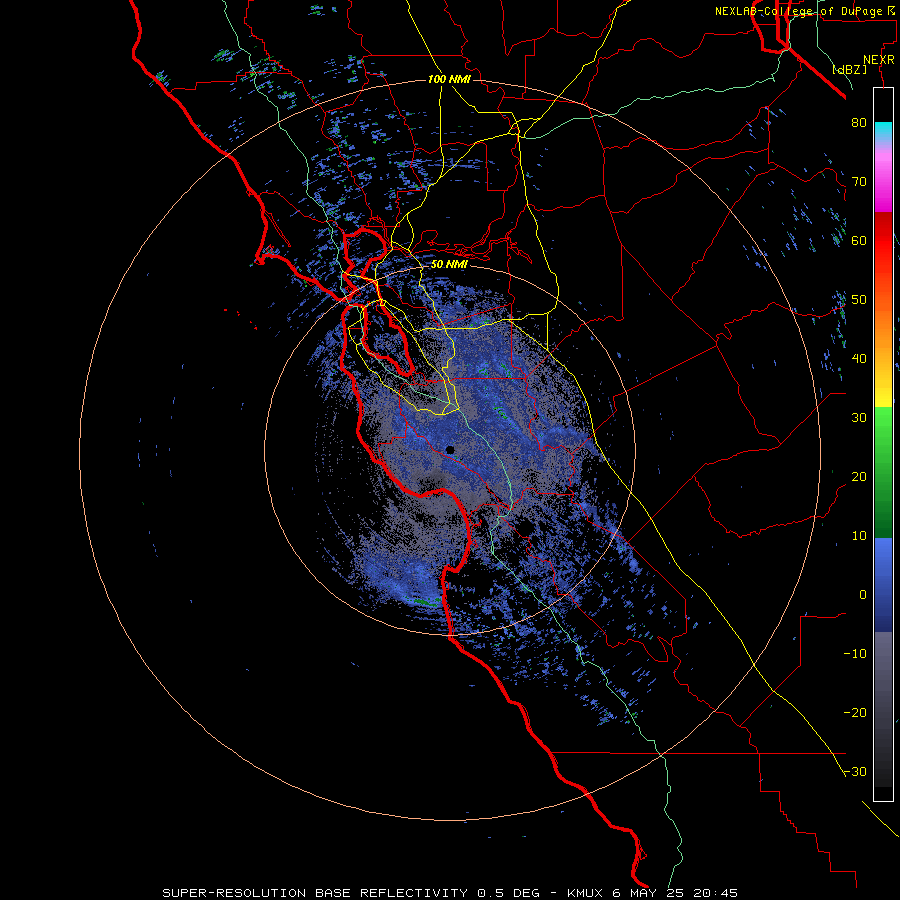The width and height of the screenshot is (900, 900).
Task: Click the 50 dBZ scale label
Action: (x=859, y=300)
